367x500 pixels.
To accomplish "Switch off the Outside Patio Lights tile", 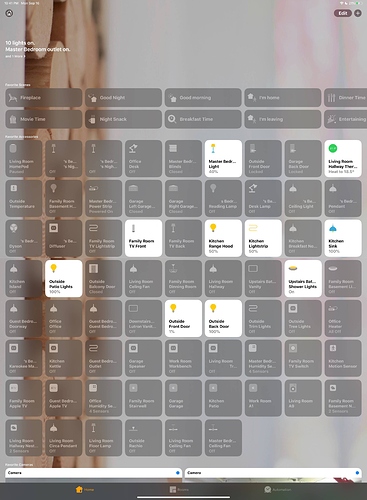I will (64, 279).
